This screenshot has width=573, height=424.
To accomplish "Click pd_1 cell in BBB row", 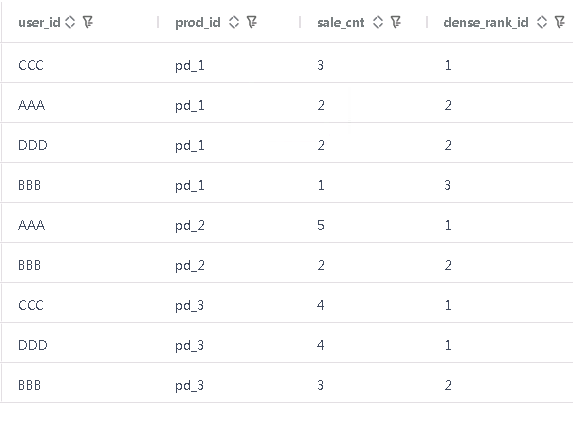I will (190, 186).
